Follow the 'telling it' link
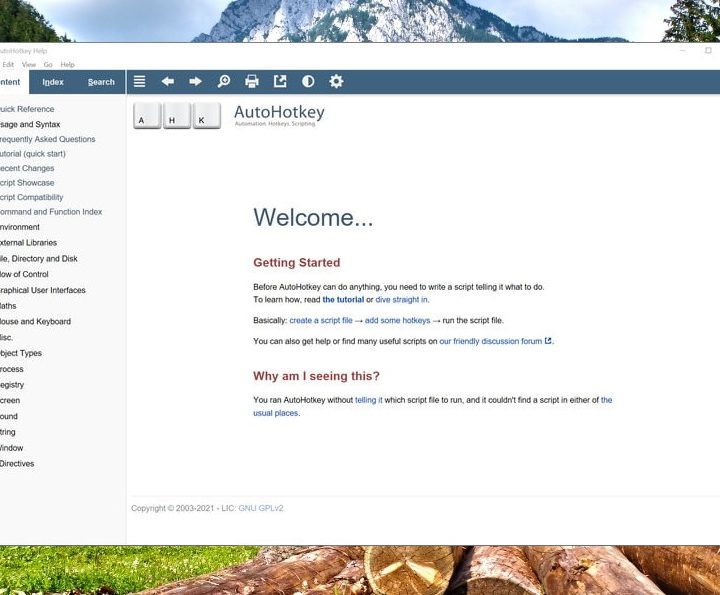This screenshot has height=595, width=720. pyautogui.click(x=368, y=400)
